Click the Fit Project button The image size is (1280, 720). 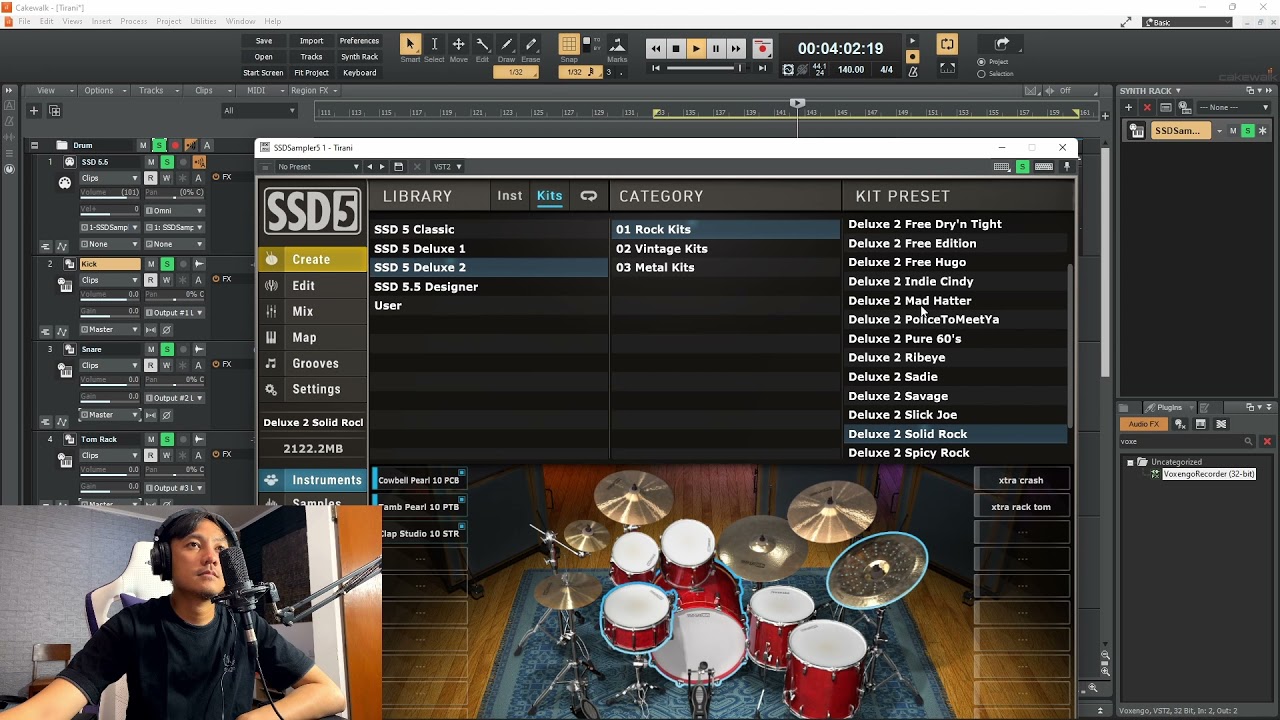(x=311, y=73)
